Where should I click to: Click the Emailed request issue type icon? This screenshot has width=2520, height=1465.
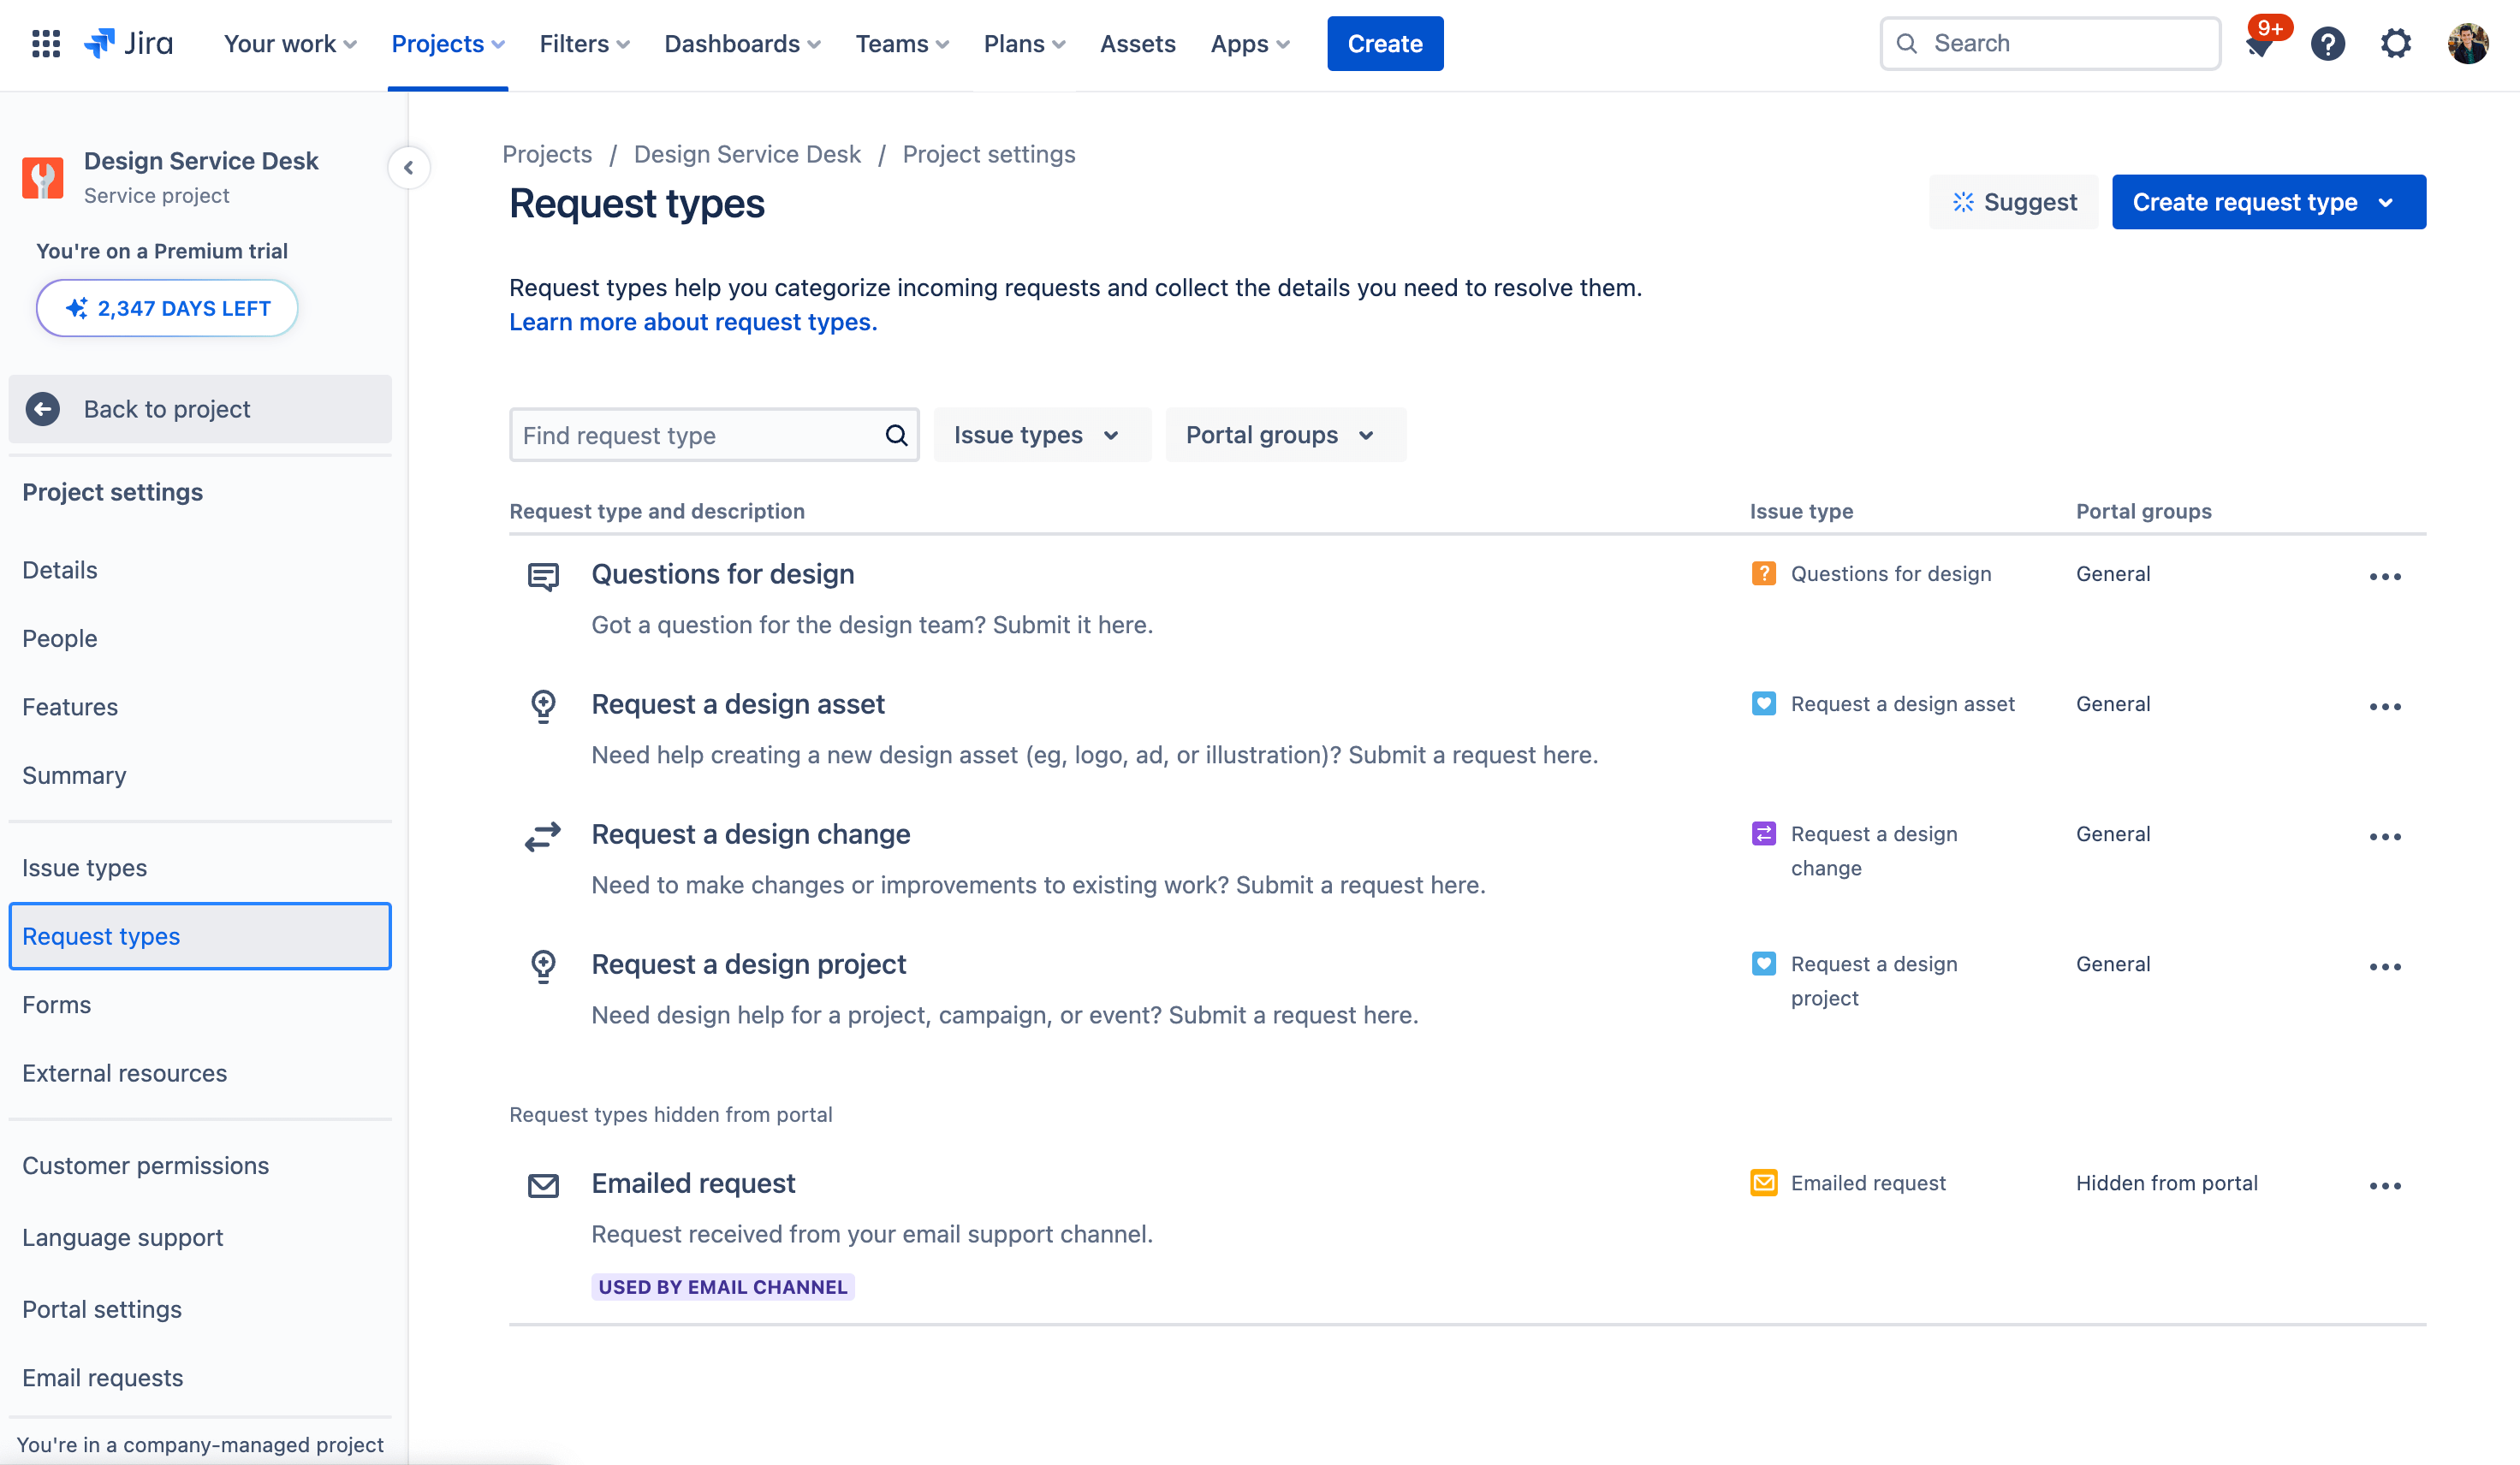(1763, 1183)
